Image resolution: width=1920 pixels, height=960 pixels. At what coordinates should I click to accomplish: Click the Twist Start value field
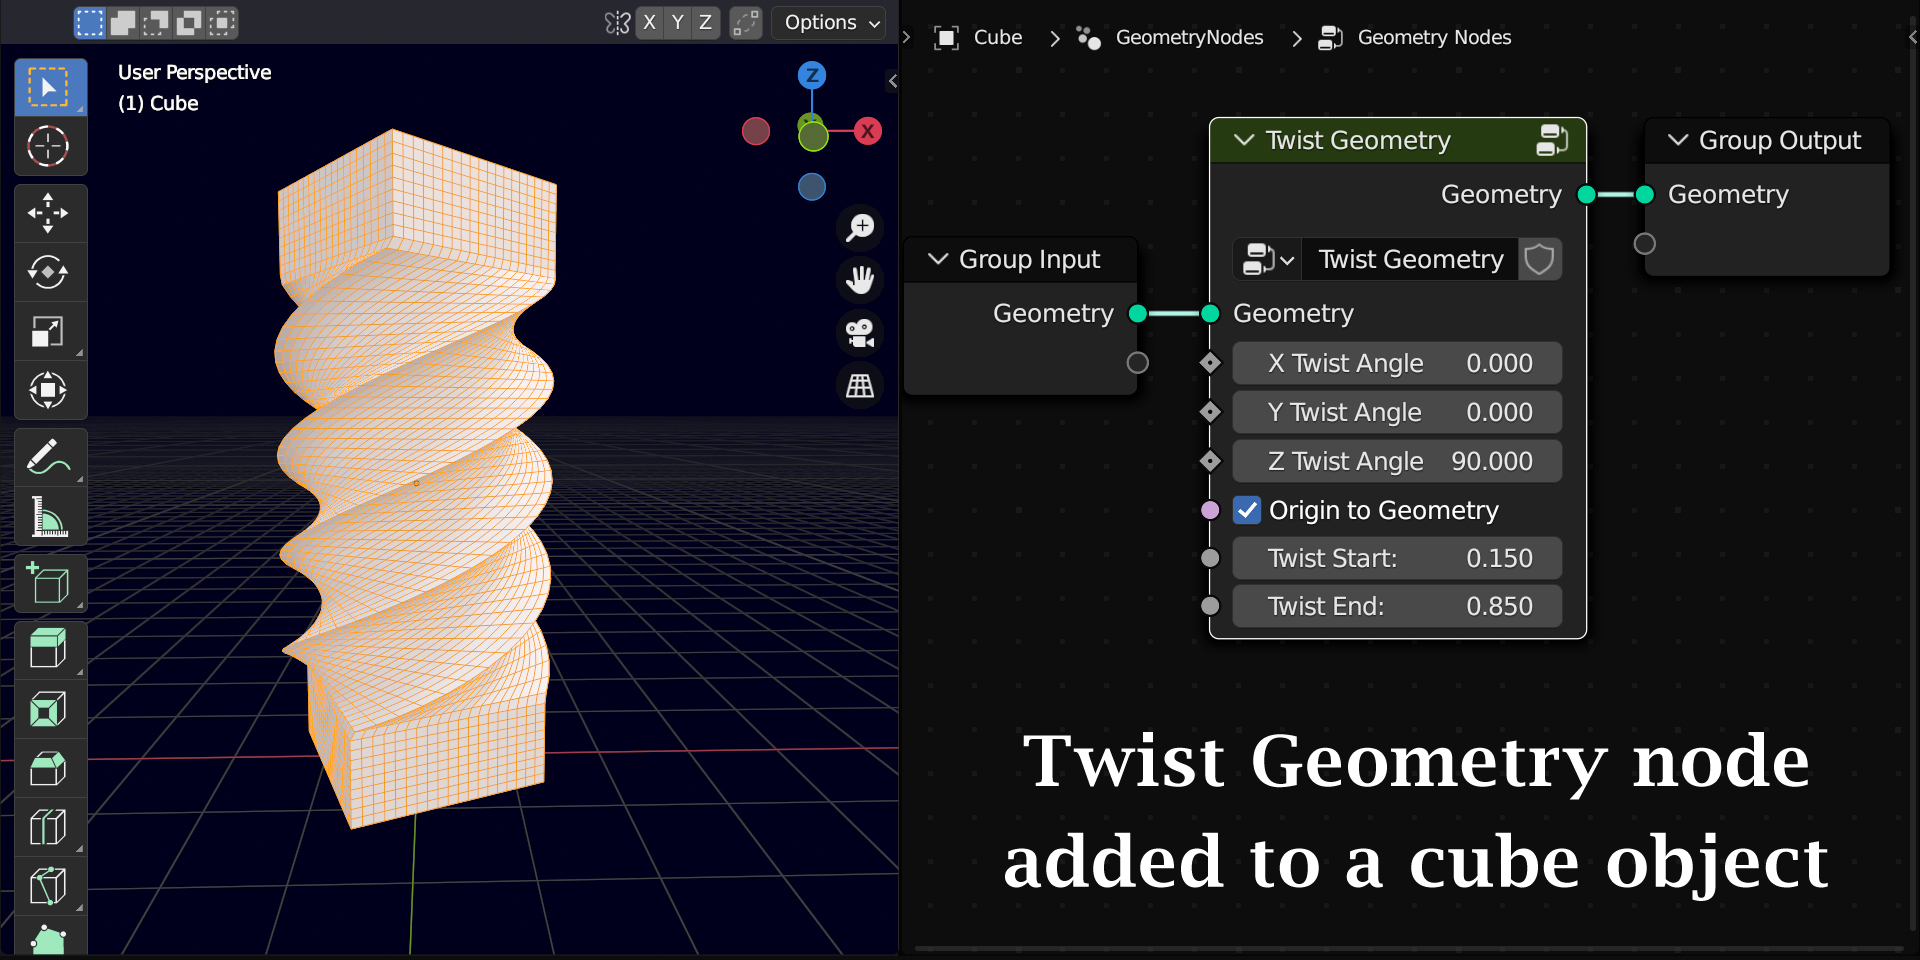pyautogui.click(x=1397, y=558)
